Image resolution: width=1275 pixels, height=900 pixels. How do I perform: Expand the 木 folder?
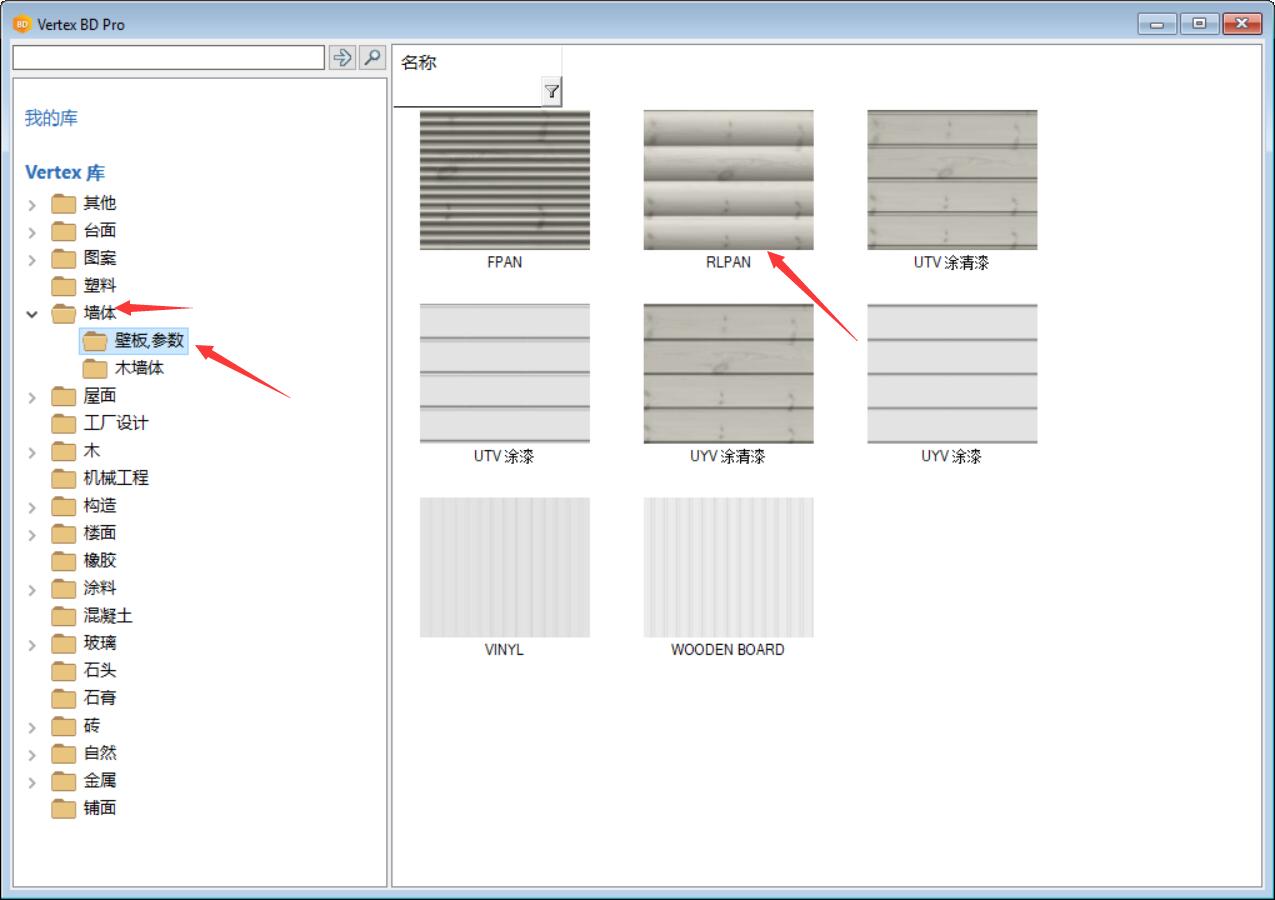[x=32, y=452]
